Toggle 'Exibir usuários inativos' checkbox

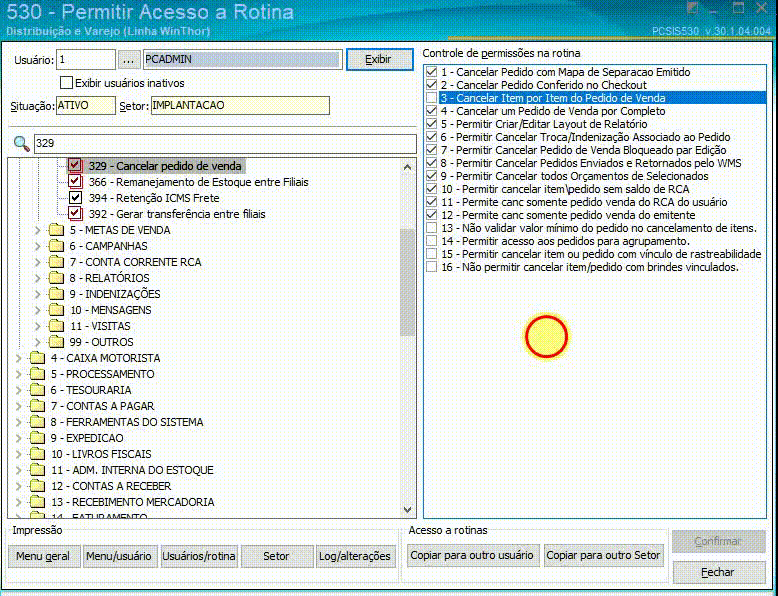pos(66,83)
